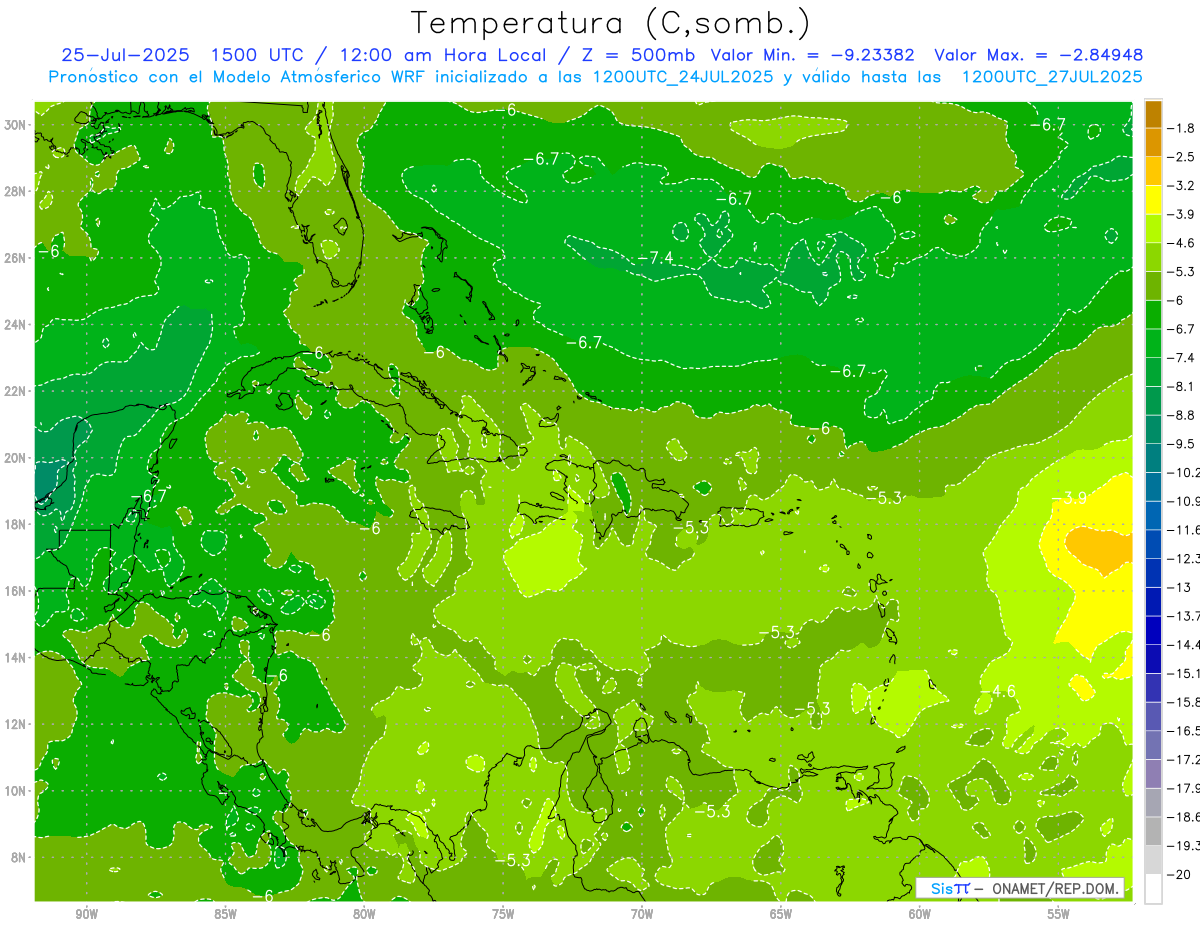Click the -16.5 colorbar value
Viewport: 1200px width, 927px height.
(1185, 731)
